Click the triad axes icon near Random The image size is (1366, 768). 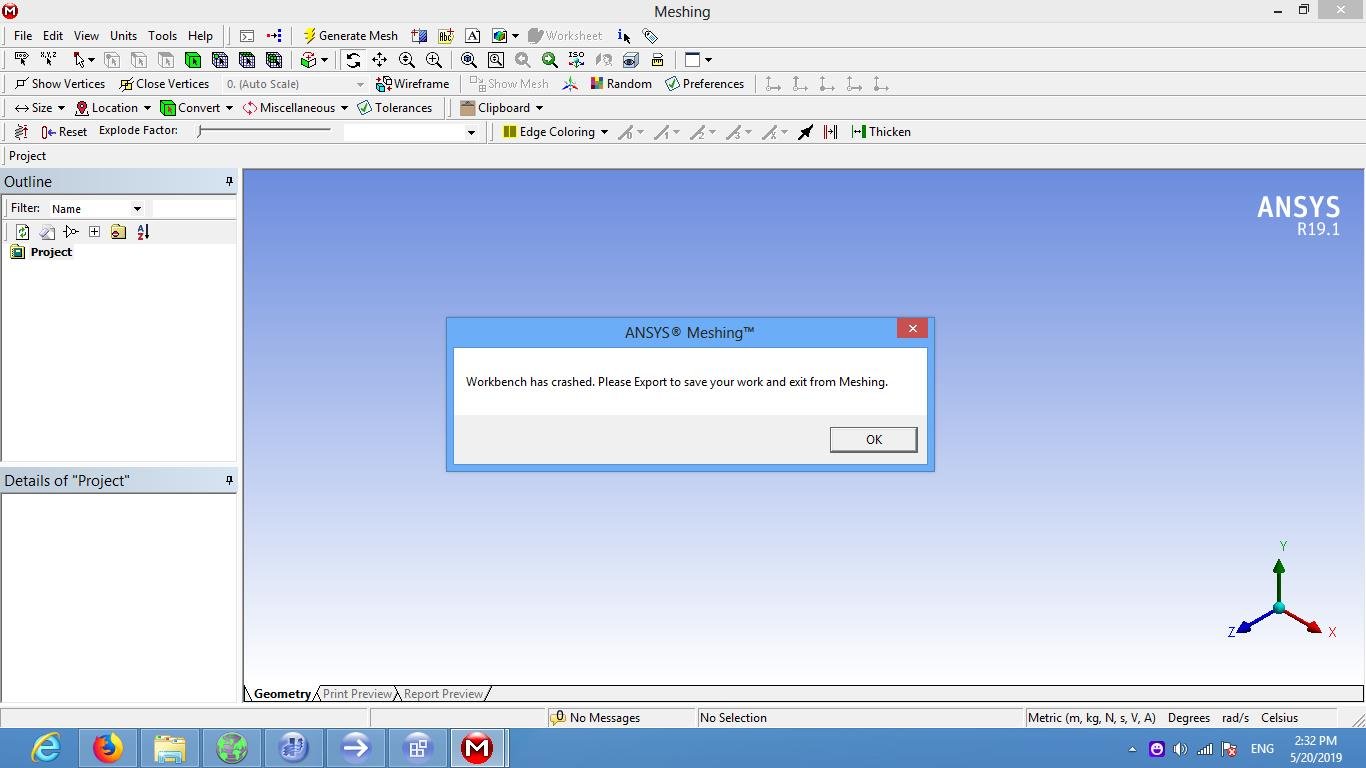coord(570,84)
